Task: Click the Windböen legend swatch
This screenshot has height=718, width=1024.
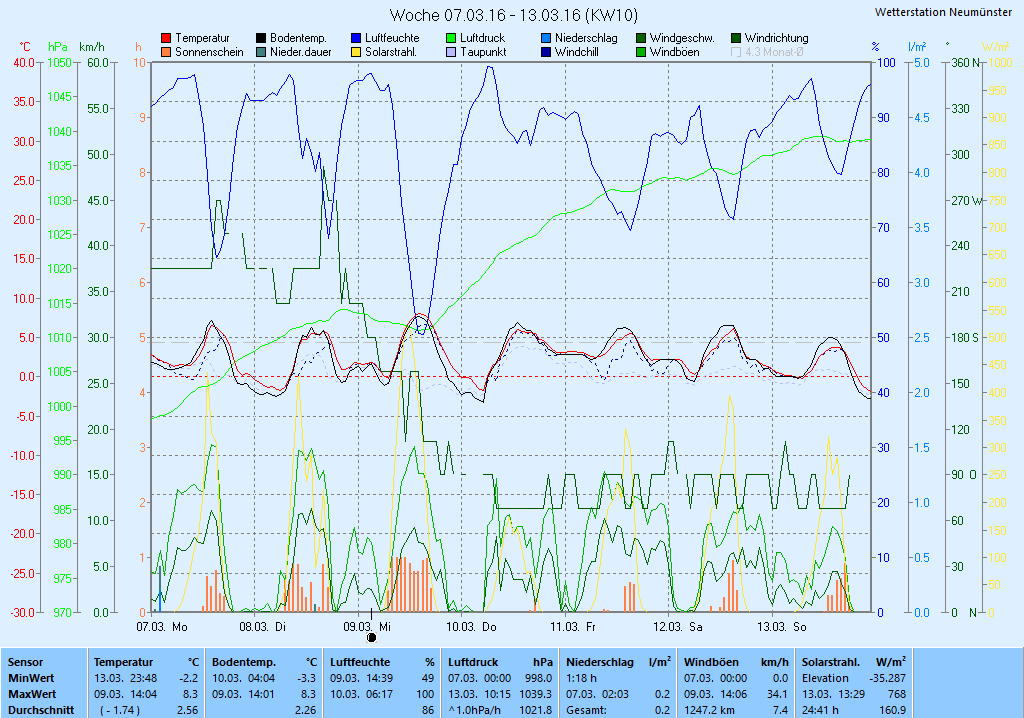Action: coord(641,52)
